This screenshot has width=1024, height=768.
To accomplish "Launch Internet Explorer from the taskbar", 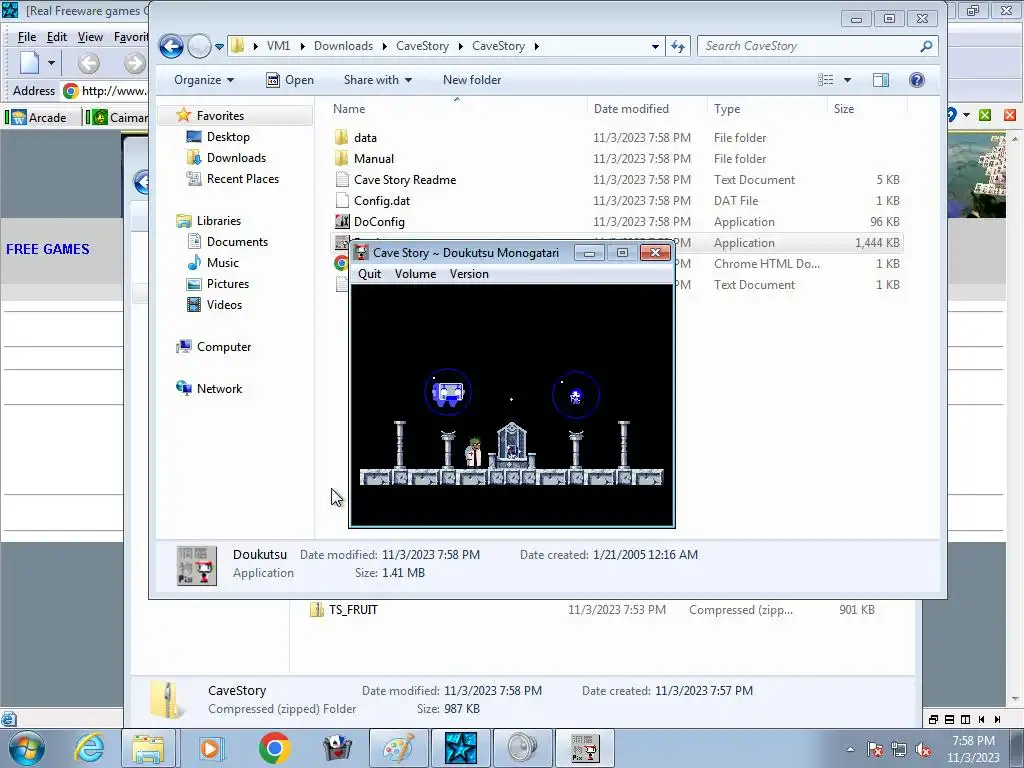I will [88, 748].
